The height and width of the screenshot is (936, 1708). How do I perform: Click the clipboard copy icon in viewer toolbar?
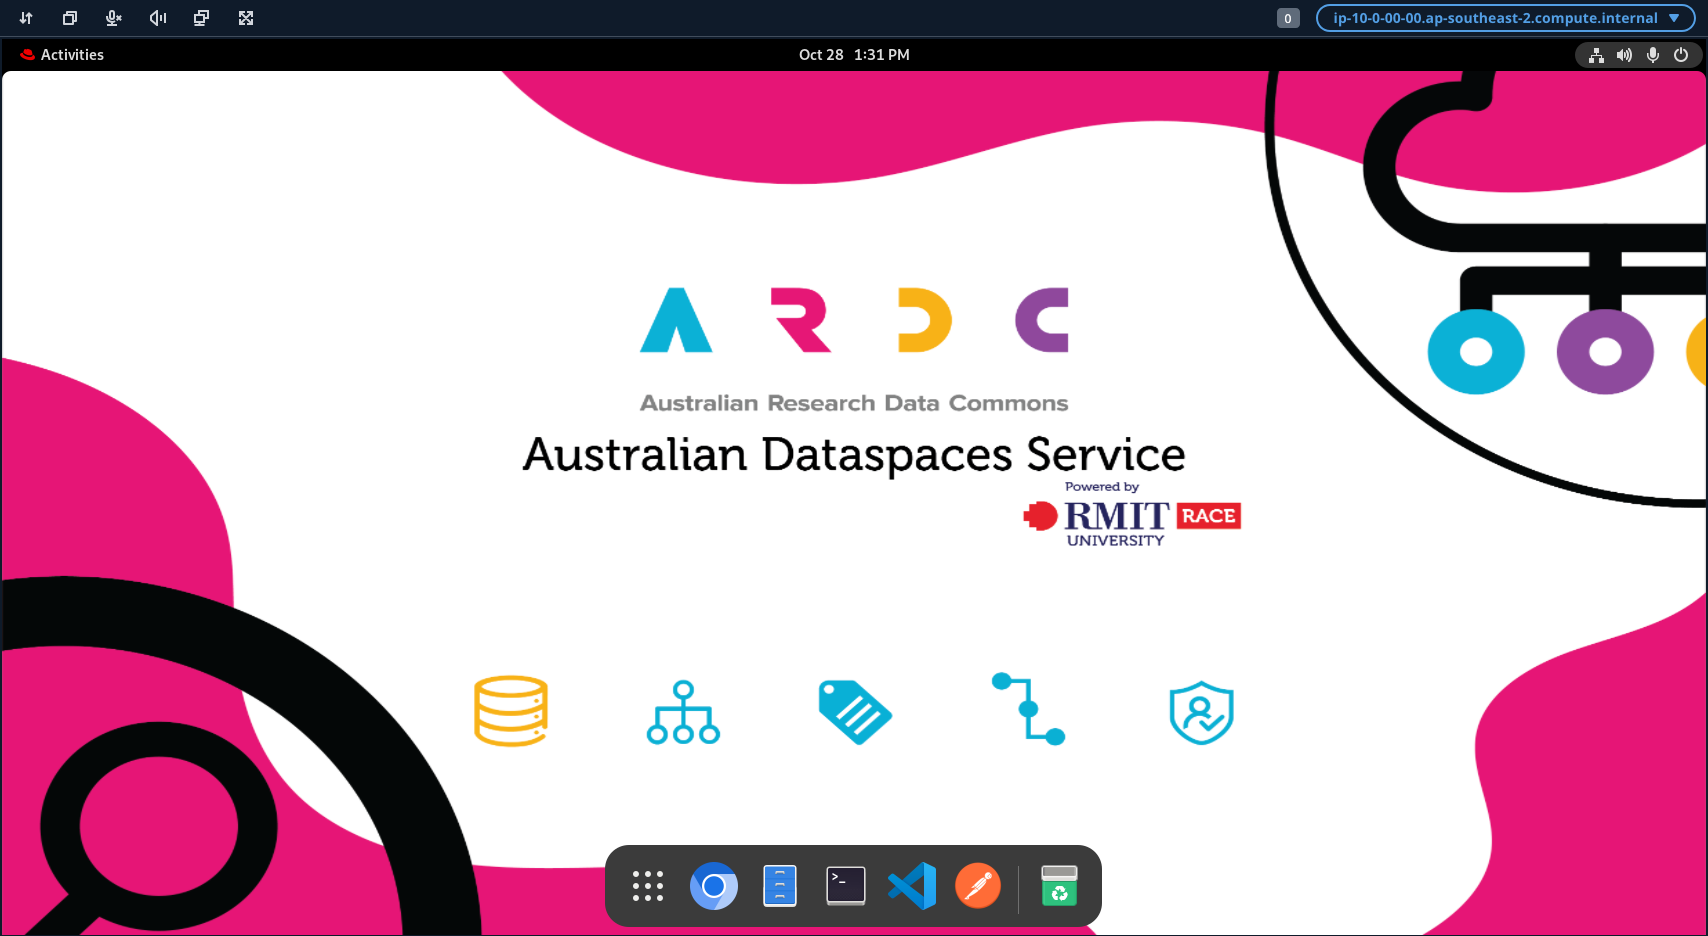(70, 18)
